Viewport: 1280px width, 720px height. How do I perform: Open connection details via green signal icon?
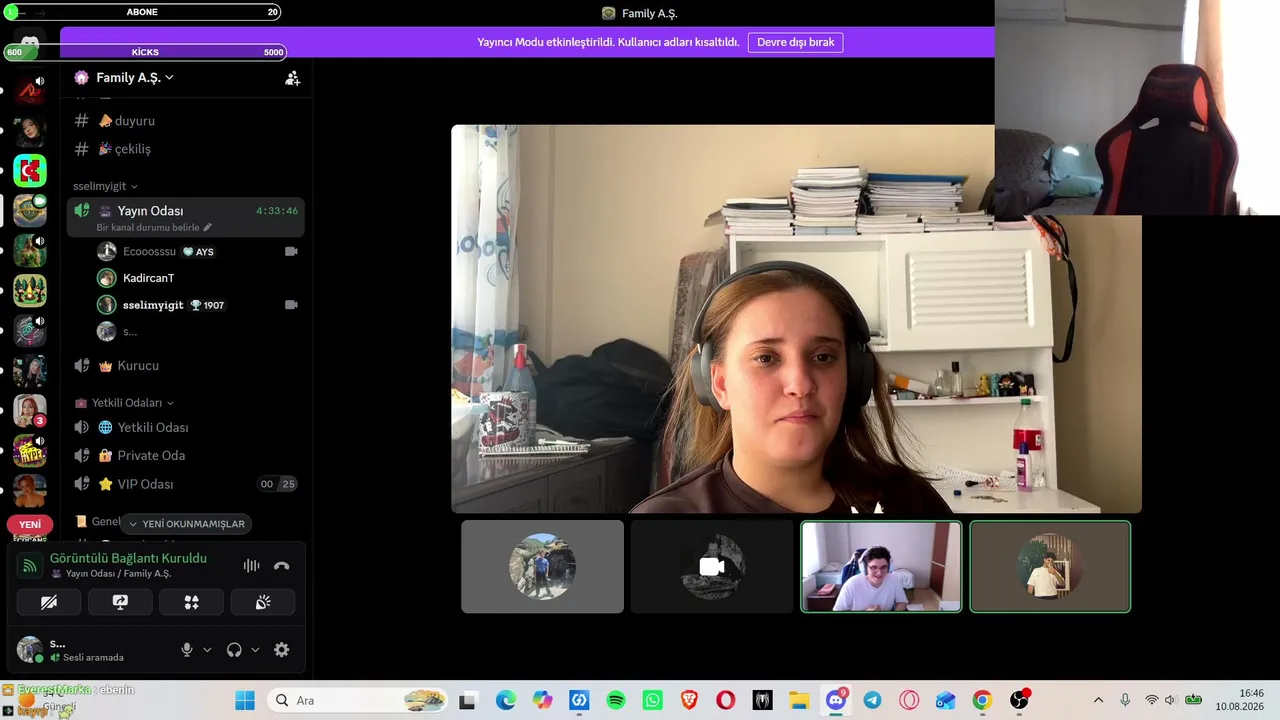click(x=30, y=565)
